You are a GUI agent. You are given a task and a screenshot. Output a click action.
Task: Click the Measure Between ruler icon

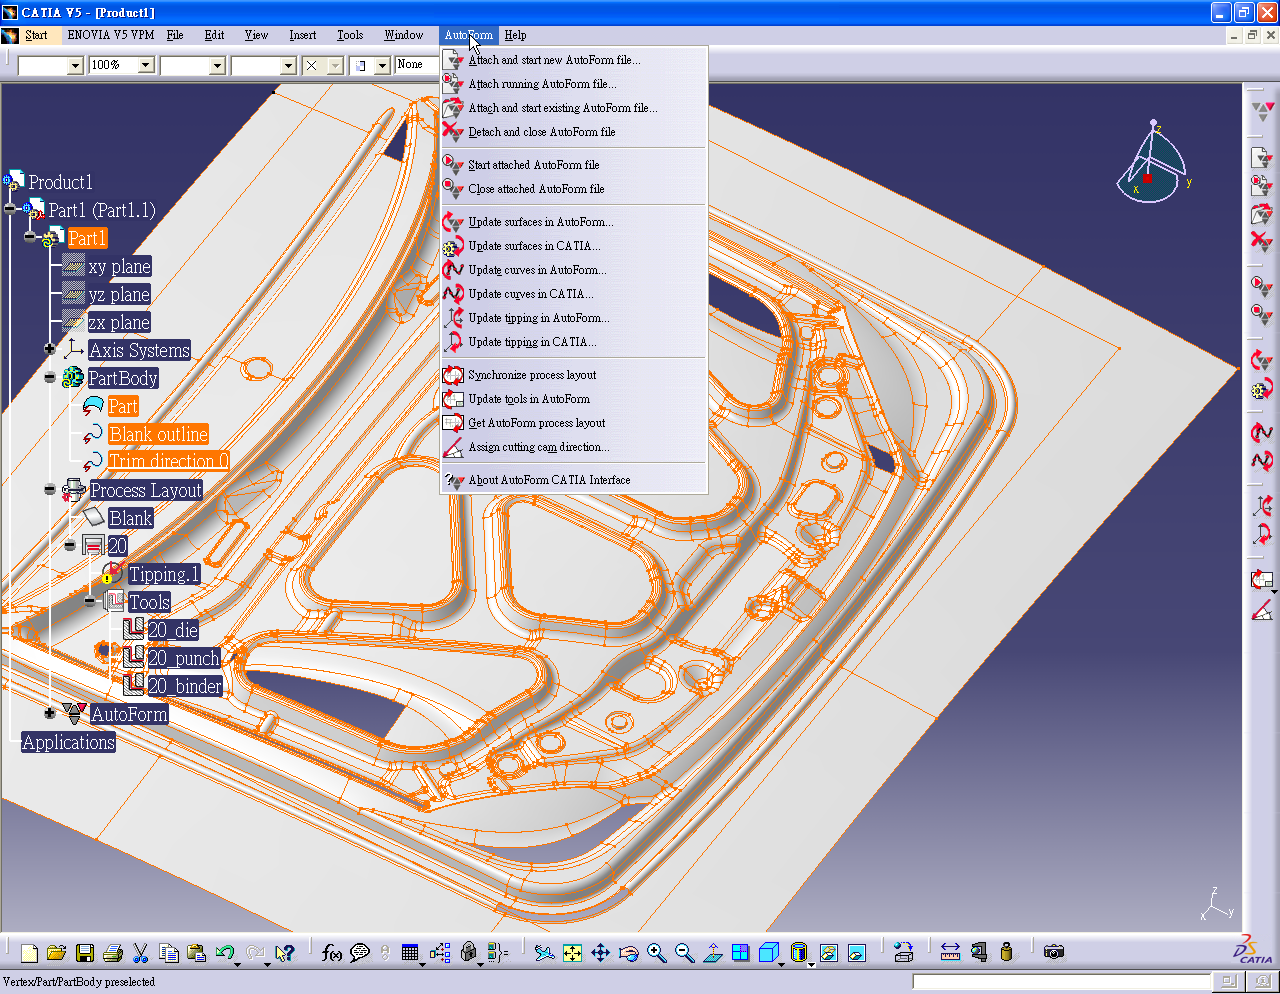point(950,953)
